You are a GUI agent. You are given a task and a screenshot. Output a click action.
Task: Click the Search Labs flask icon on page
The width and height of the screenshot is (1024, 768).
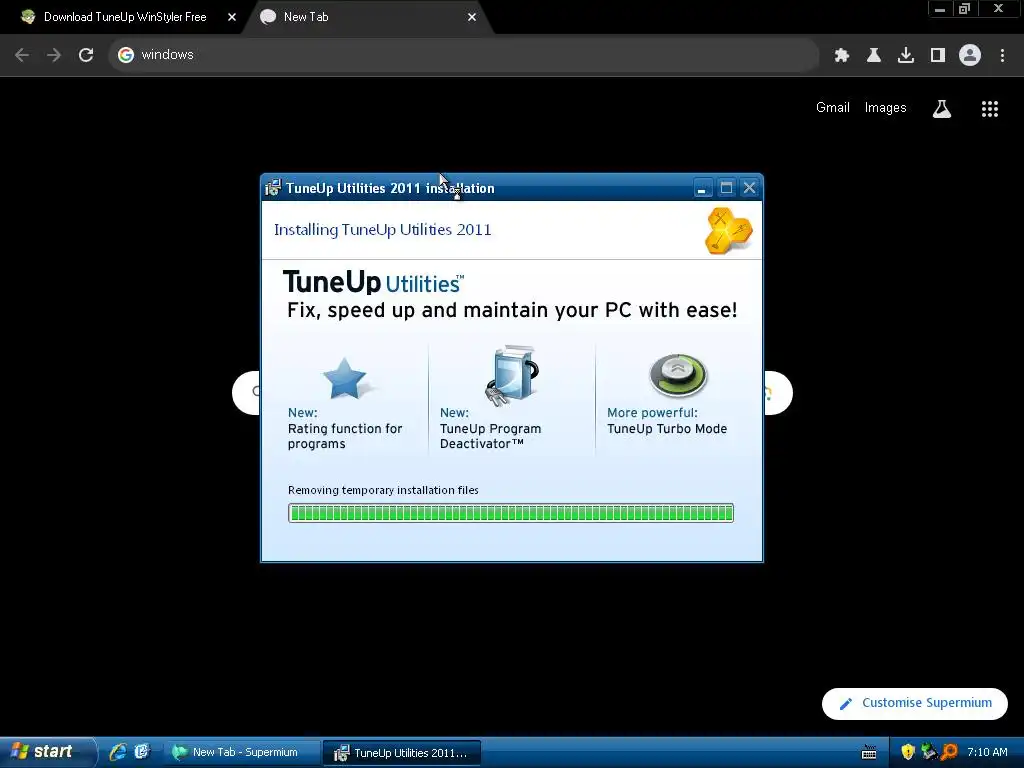tap(942, 108)
